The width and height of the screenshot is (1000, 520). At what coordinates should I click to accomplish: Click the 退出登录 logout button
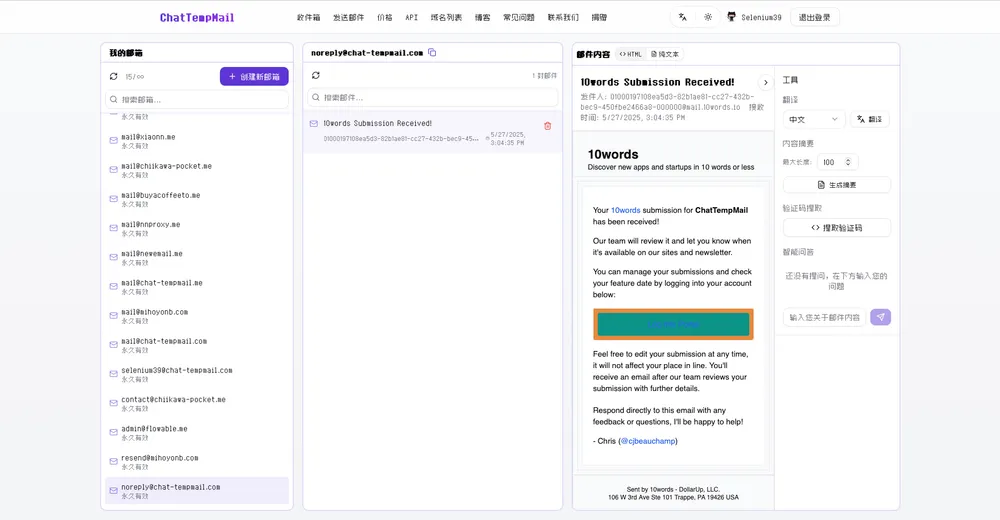pos(814,17)
